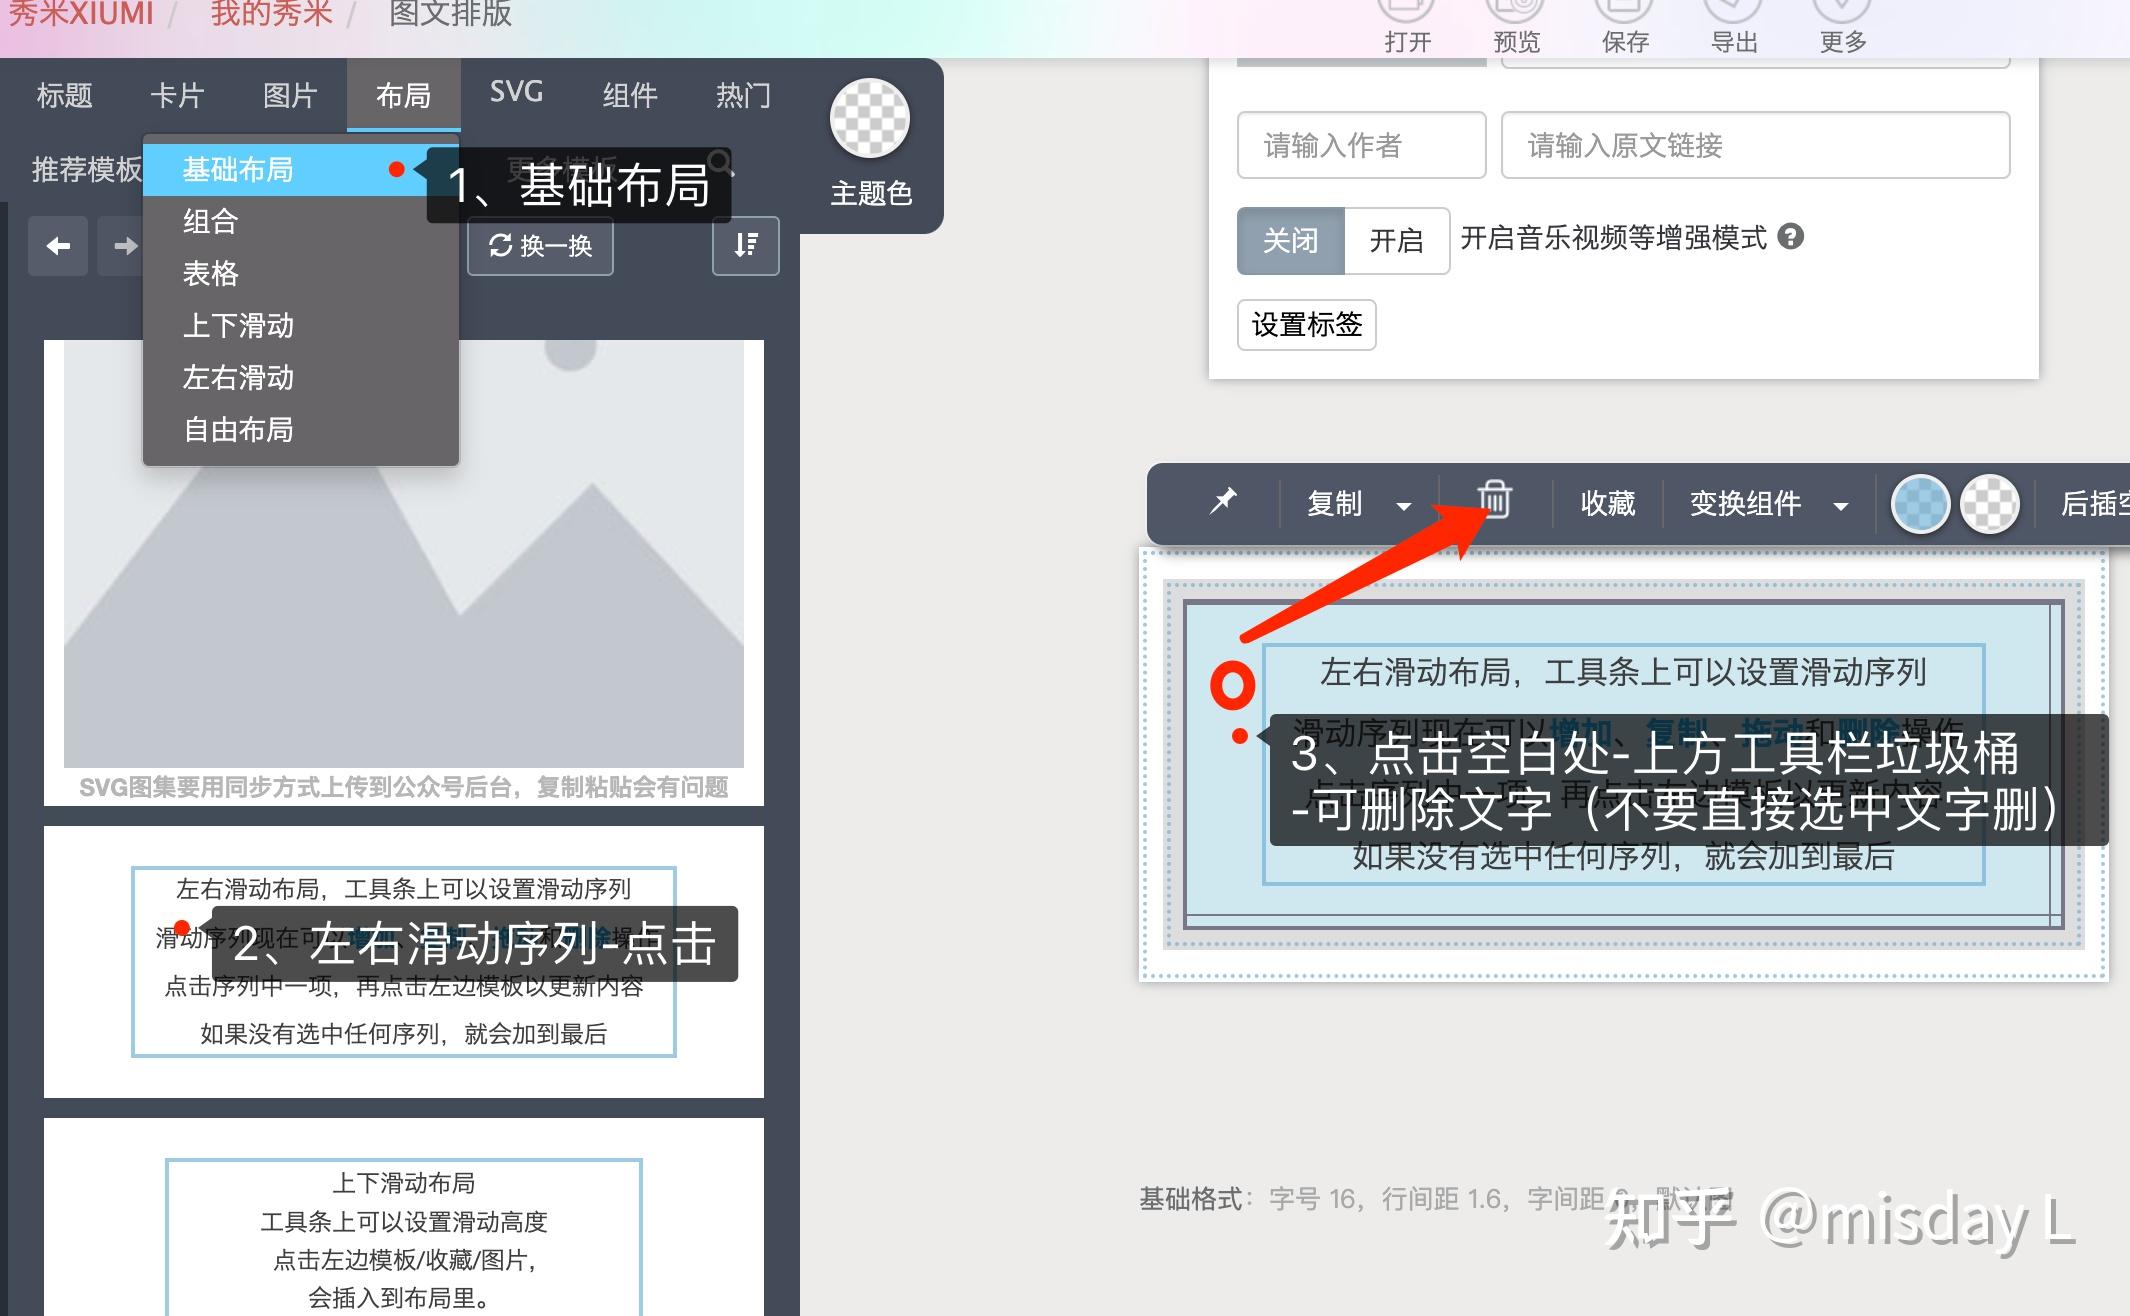The width and height of the screenshot is (2130, 1316).
Task: Click the 导出 export icon
Action: click(1733, 10)
